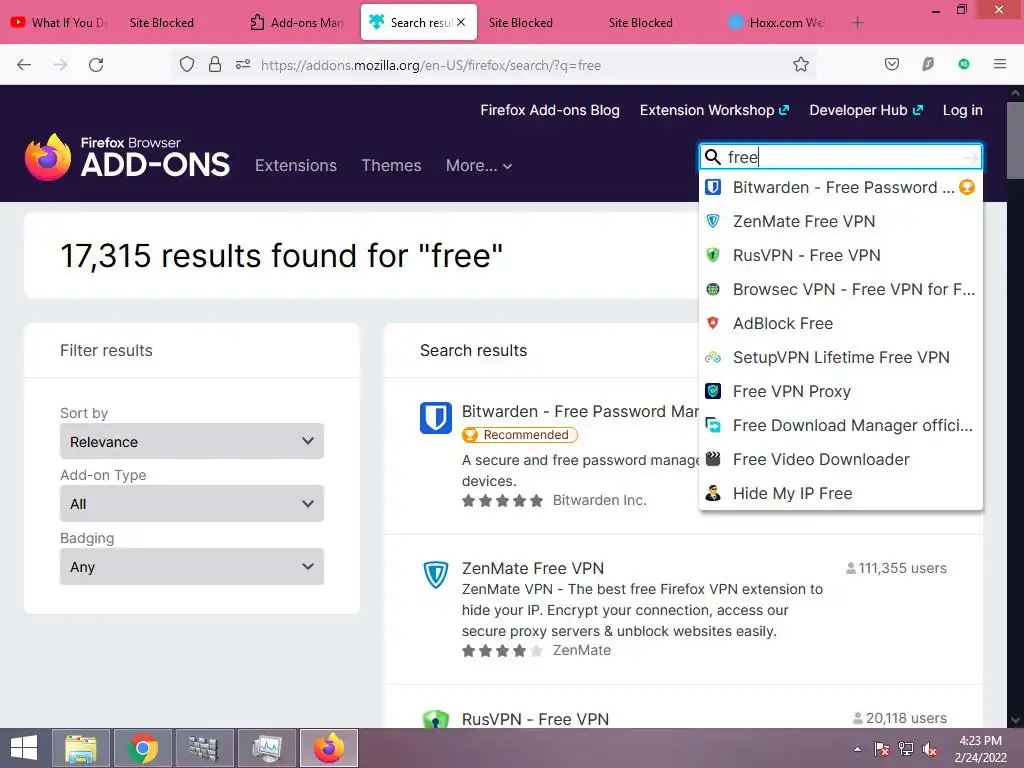This screenshot has height=768, width=1024.
Task: Select RusVPN - Free VPN suggestion
Action: click(840, 255)
